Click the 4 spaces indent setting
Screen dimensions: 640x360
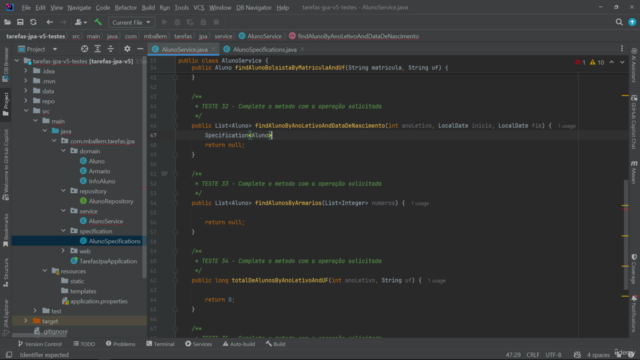pyautogui.click(x=598, y=355)
